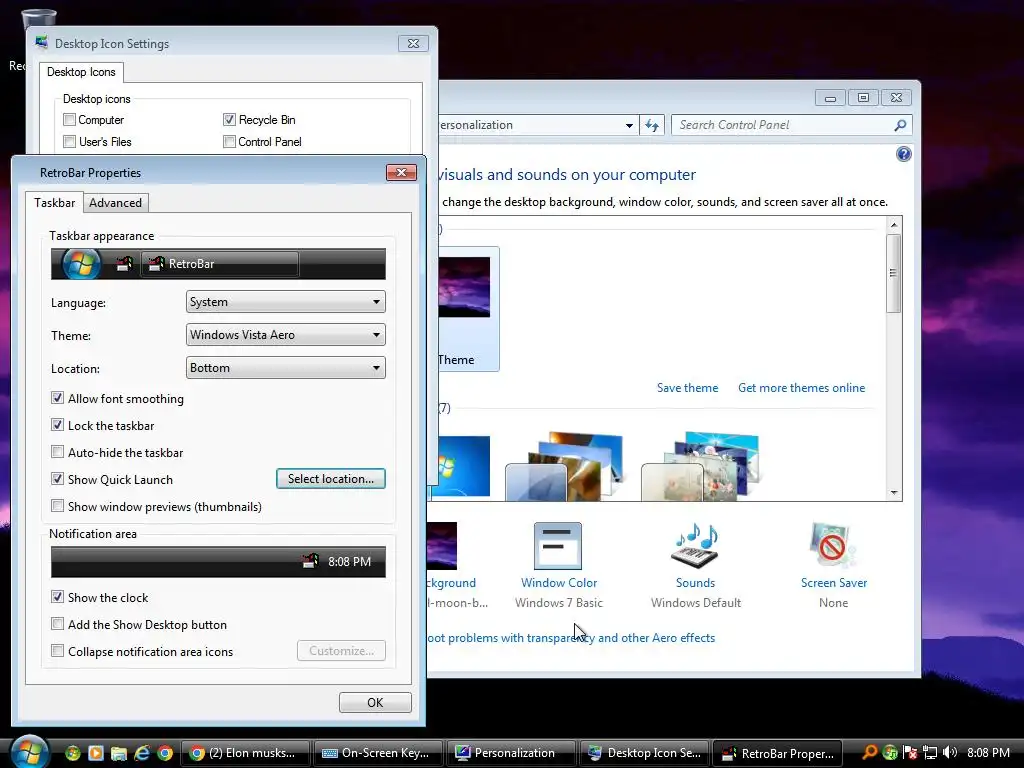1024x768 pixels.
Task: Open the Theme dropdown showing Windows Vista Aero
Action: click(x=285, y=334)
